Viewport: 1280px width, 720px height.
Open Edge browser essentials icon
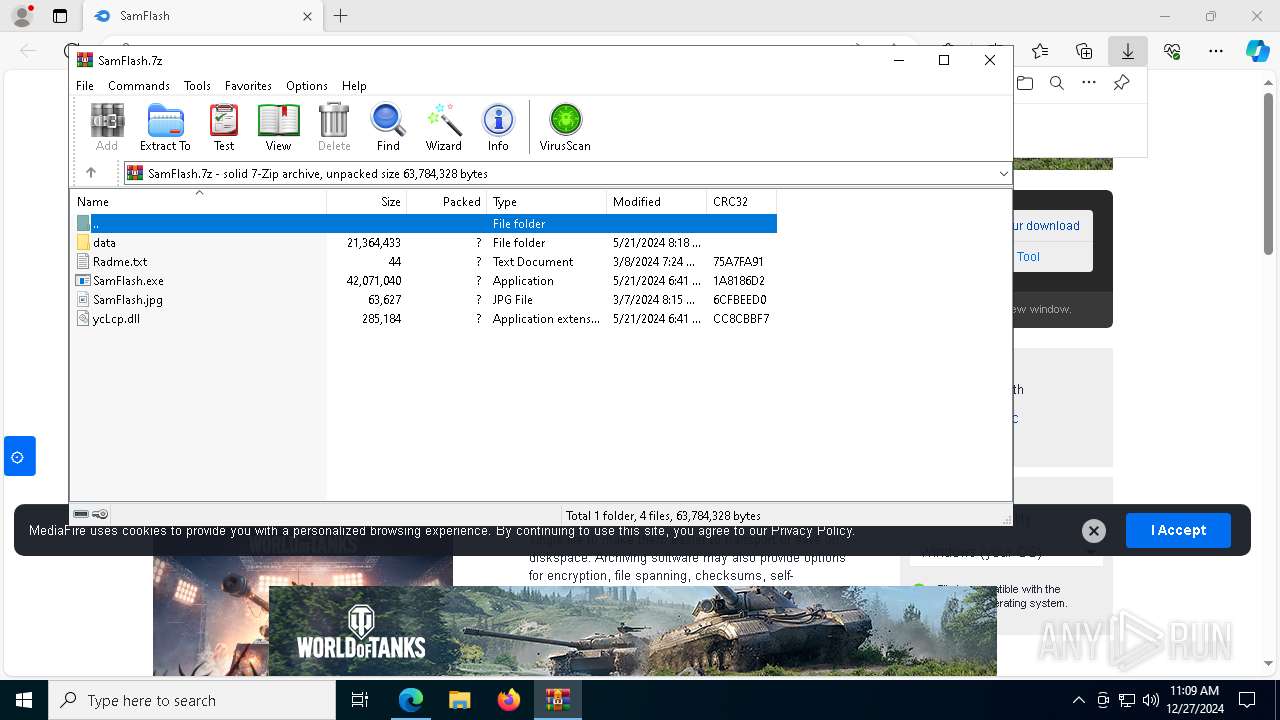click(x=1172, y=51)
